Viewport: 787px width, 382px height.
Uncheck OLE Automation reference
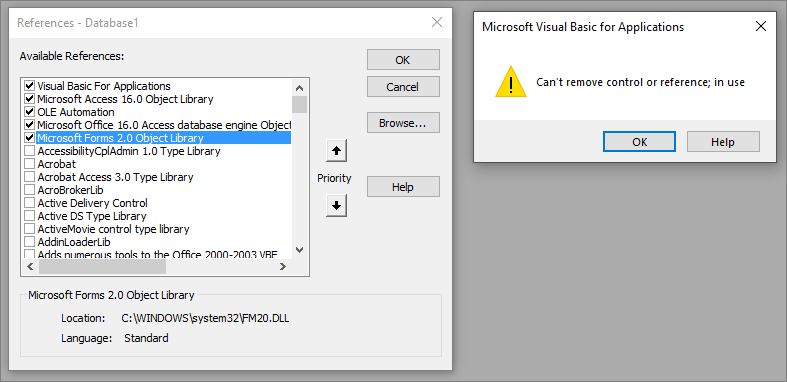pos(29,111)
